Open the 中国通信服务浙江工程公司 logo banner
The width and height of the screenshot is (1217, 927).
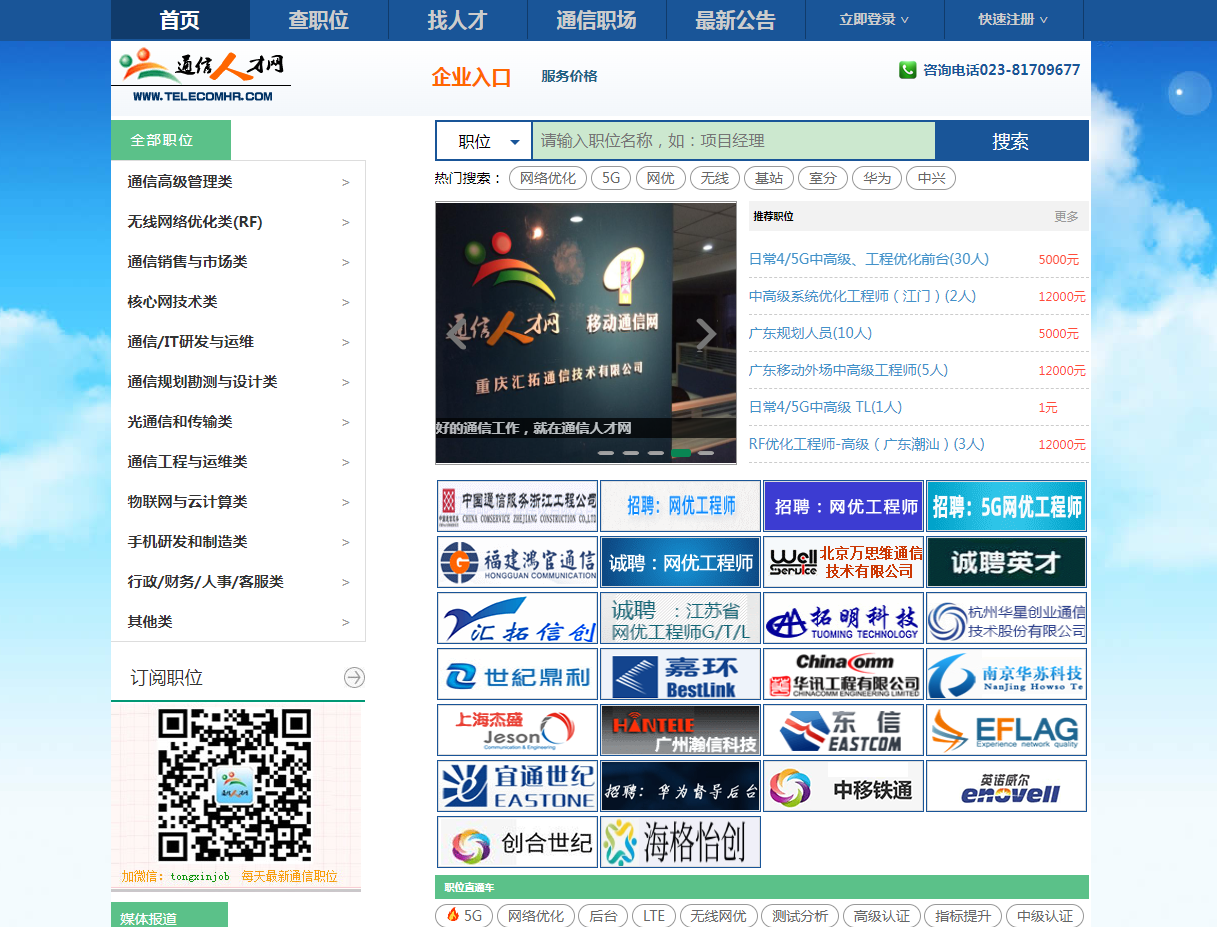(x=517, y=506)
